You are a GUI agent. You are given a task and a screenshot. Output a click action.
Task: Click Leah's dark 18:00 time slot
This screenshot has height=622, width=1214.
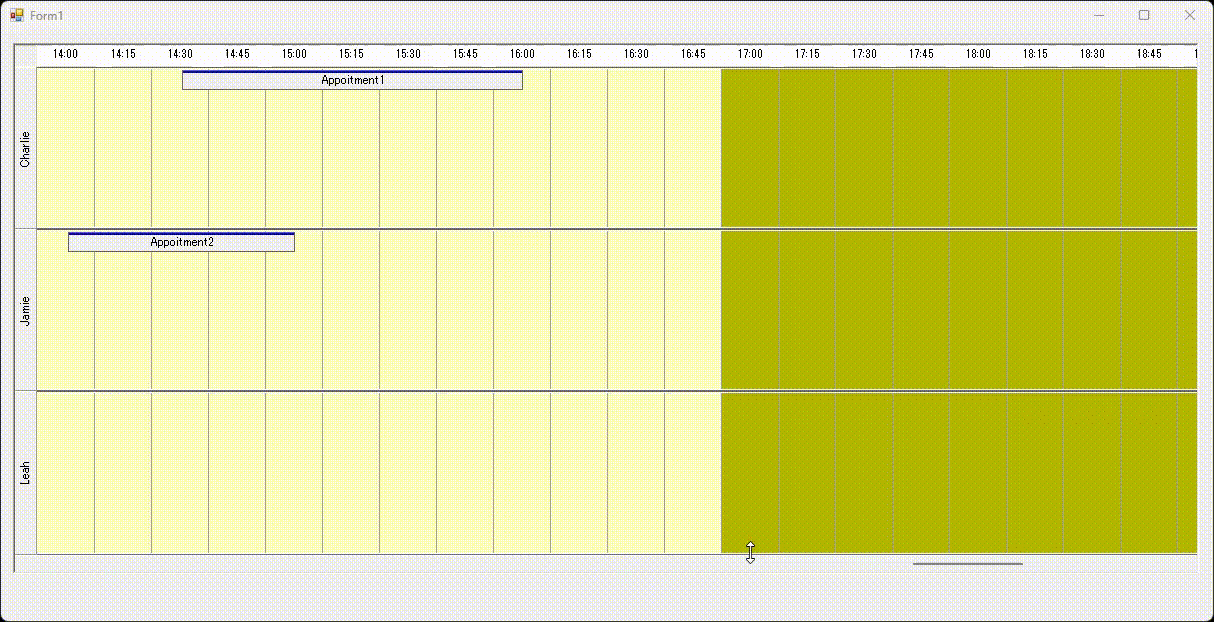pos(978,472)
